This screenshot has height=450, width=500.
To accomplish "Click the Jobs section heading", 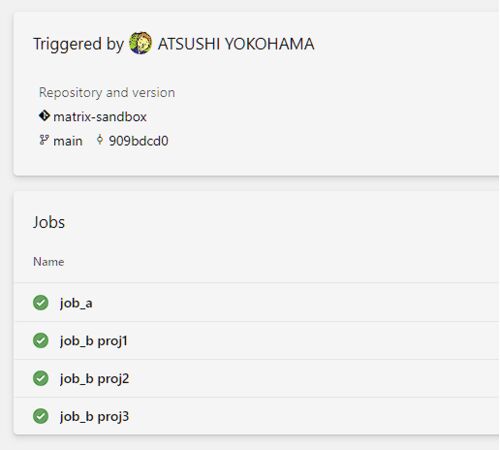I will click(x=49, y=222).
